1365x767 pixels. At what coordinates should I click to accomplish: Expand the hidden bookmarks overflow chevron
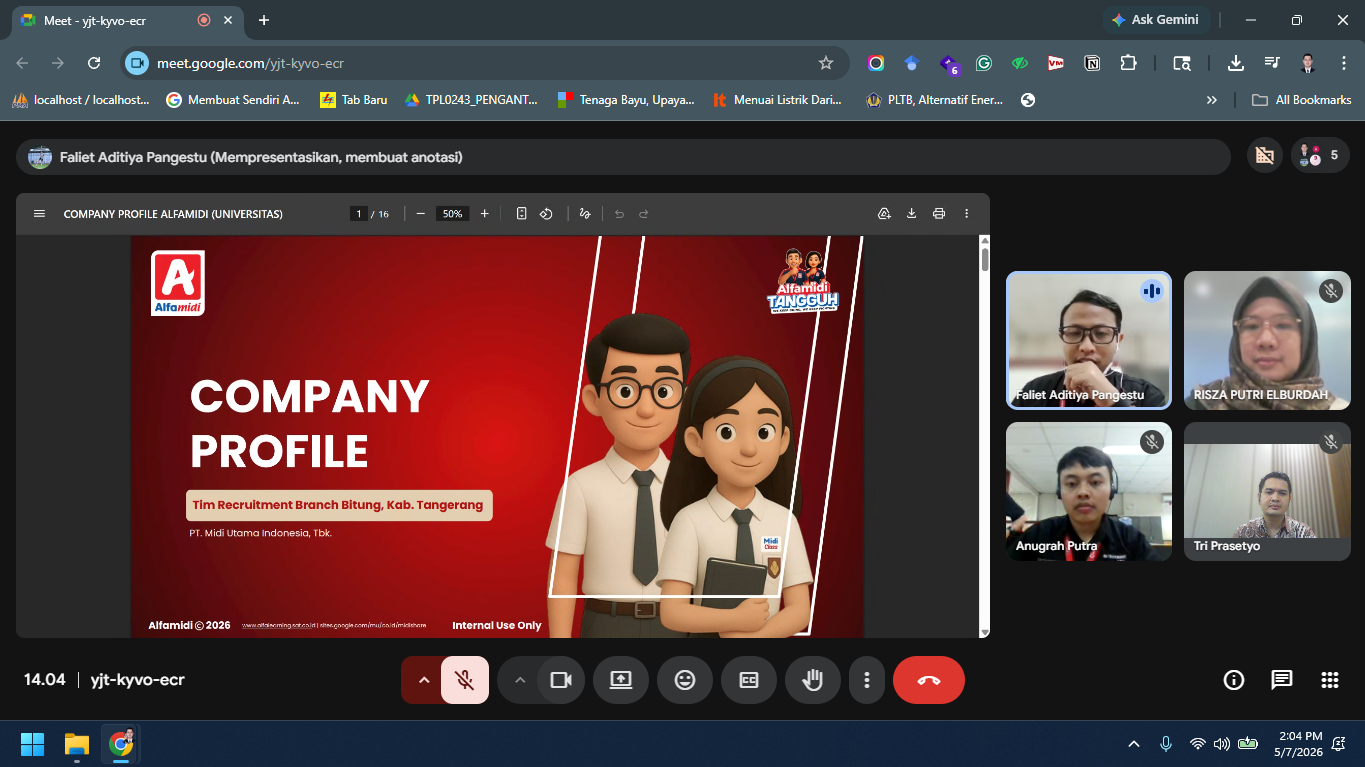coord(1212,100)
